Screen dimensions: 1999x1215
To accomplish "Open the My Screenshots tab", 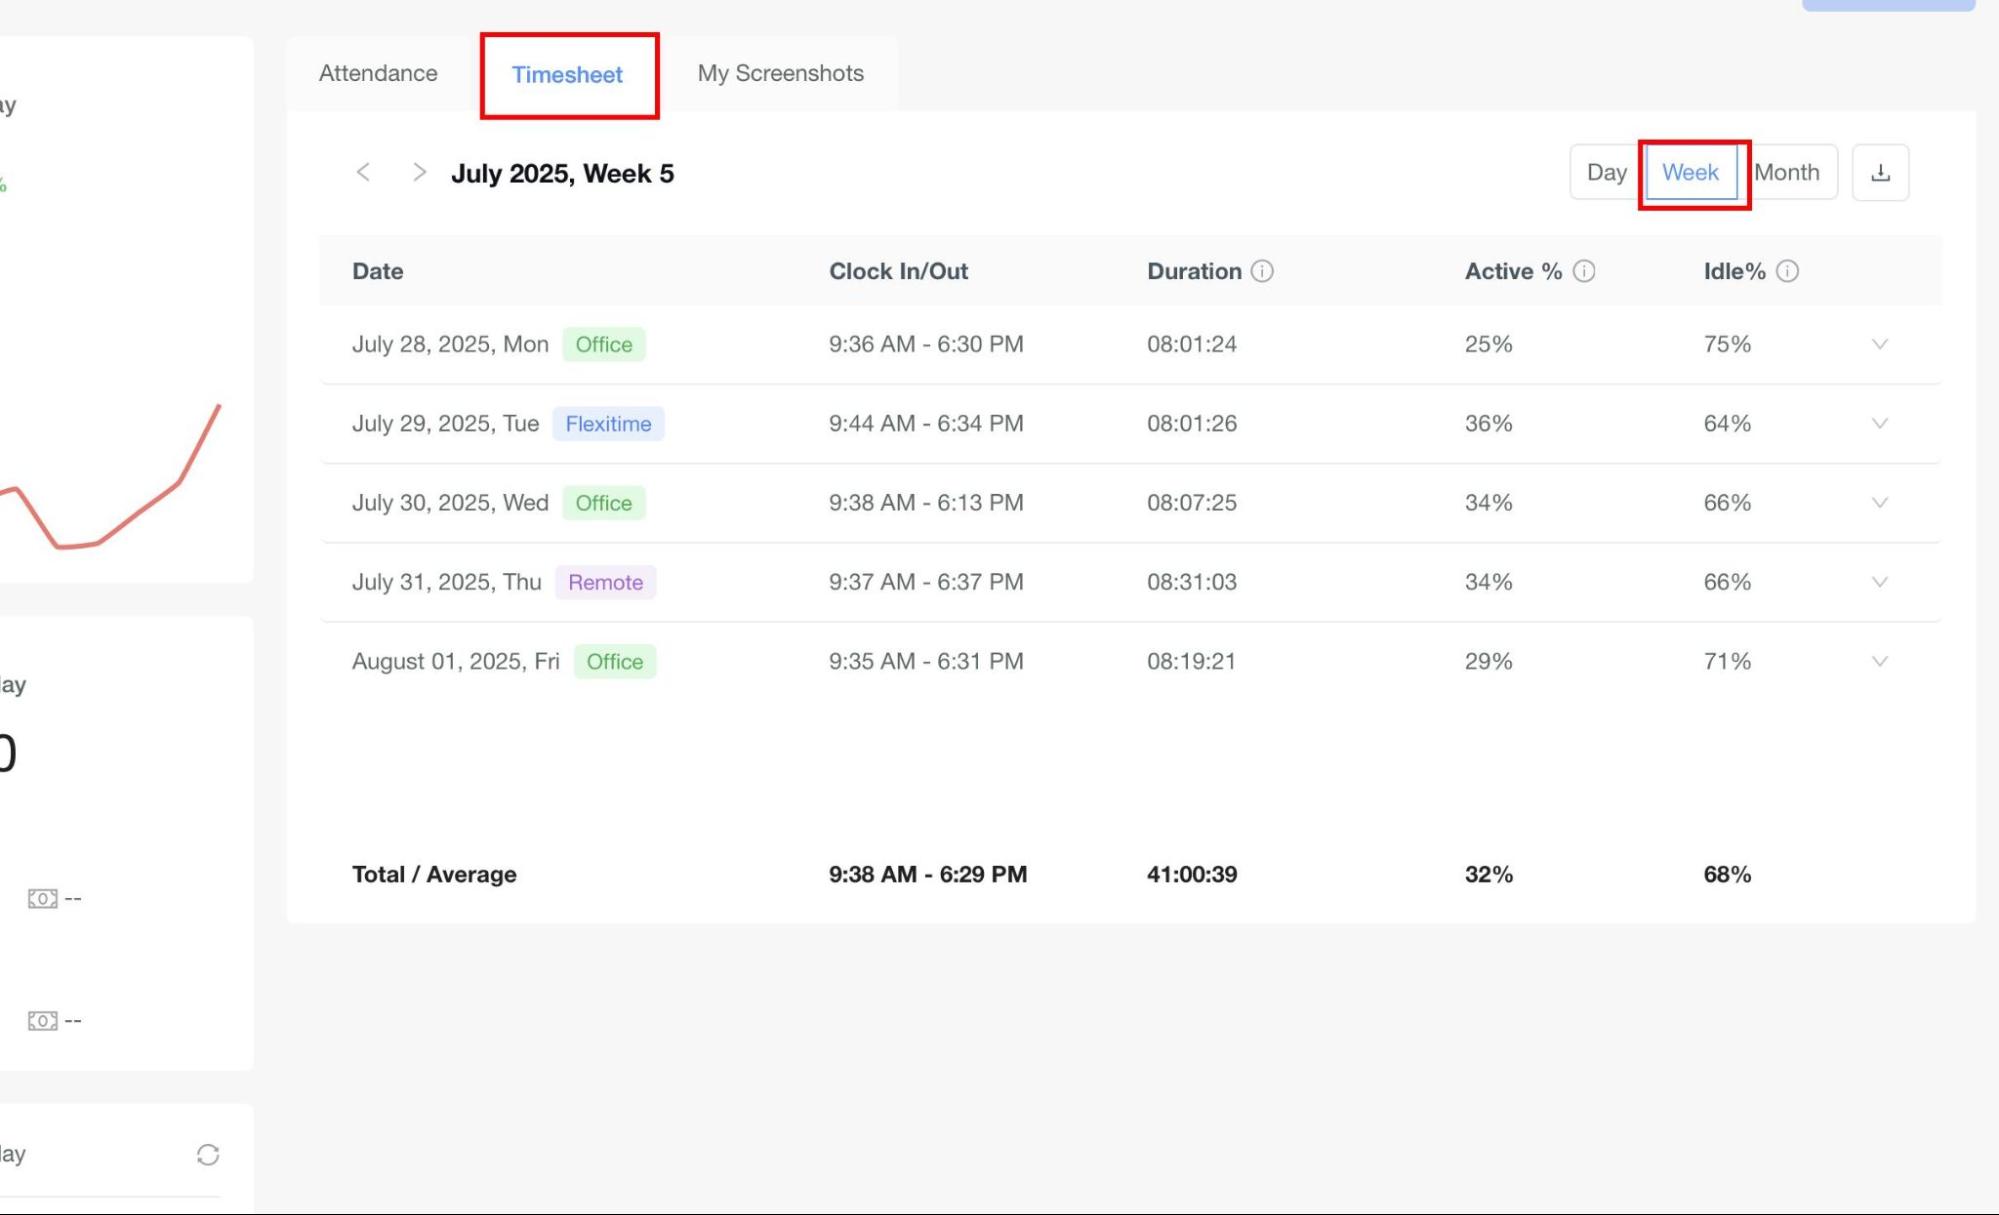I will click(780, 73).
